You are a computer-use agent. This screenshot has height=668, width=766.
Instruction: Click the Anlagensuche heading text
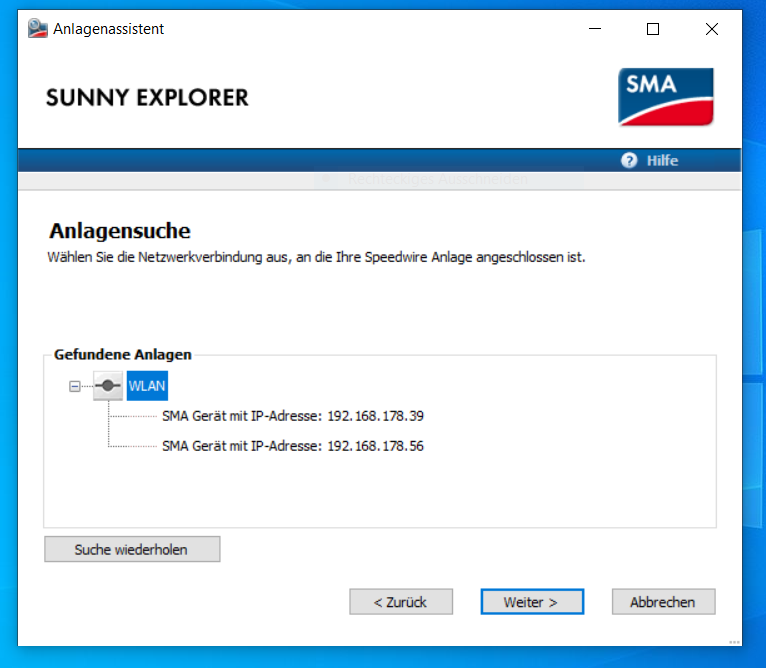pyautogui.click(x=120, y=231)
